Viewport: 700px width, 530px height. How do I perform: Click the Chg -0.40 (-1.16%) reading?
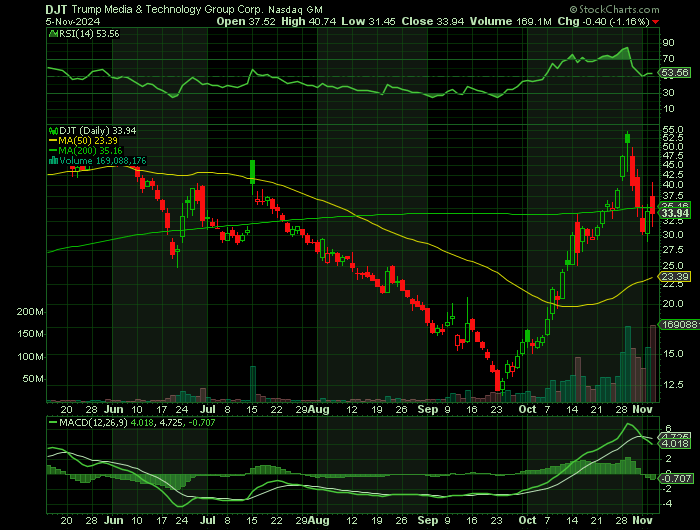tap(603, 21)
